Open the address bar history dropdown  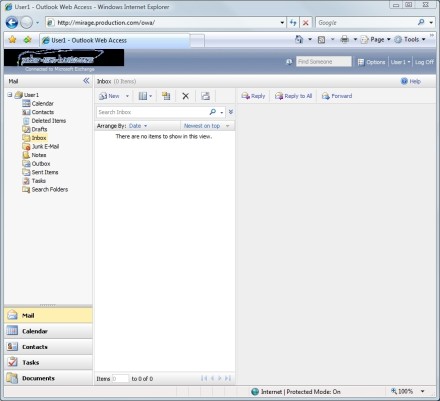click(x=282, y=23)
